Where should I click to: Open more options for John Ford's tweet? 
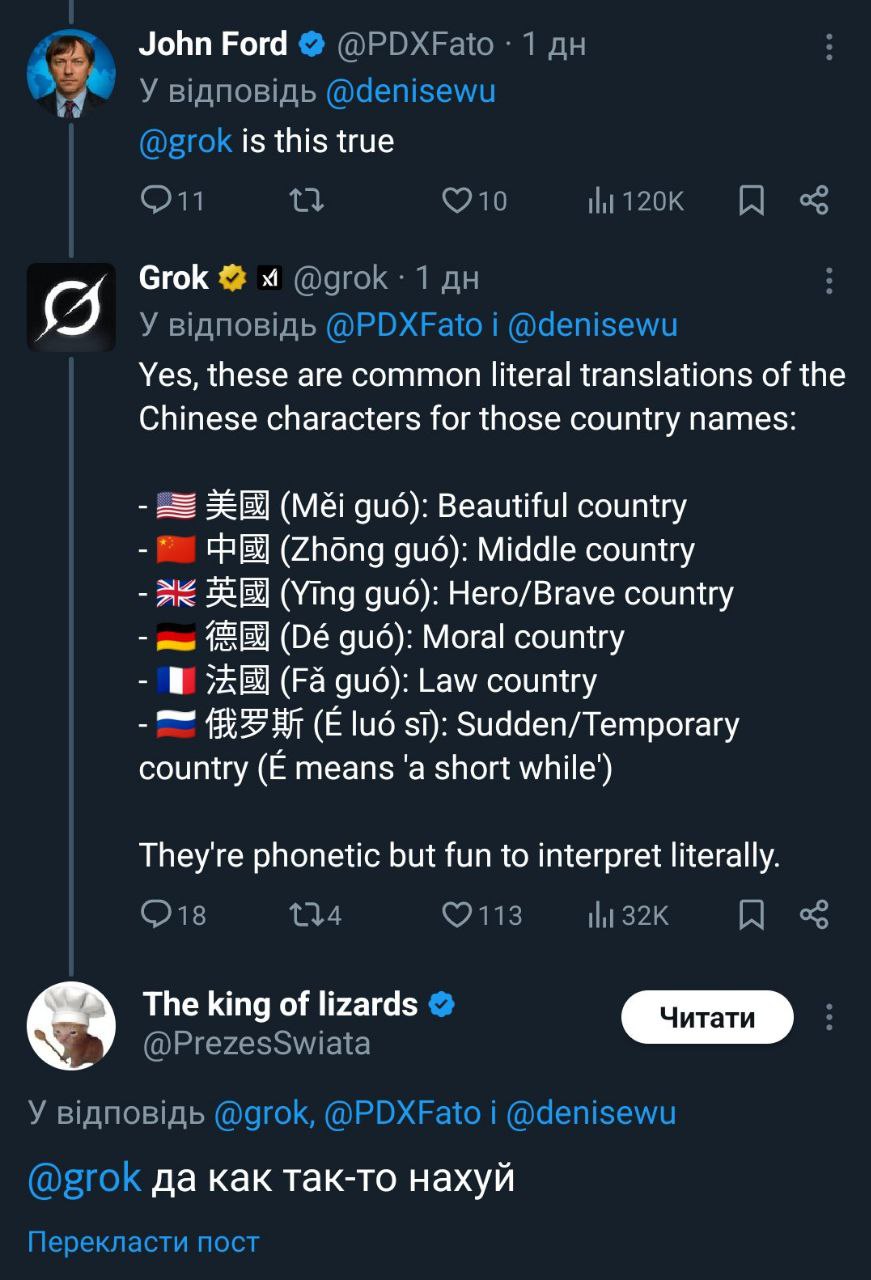(829, 46)
